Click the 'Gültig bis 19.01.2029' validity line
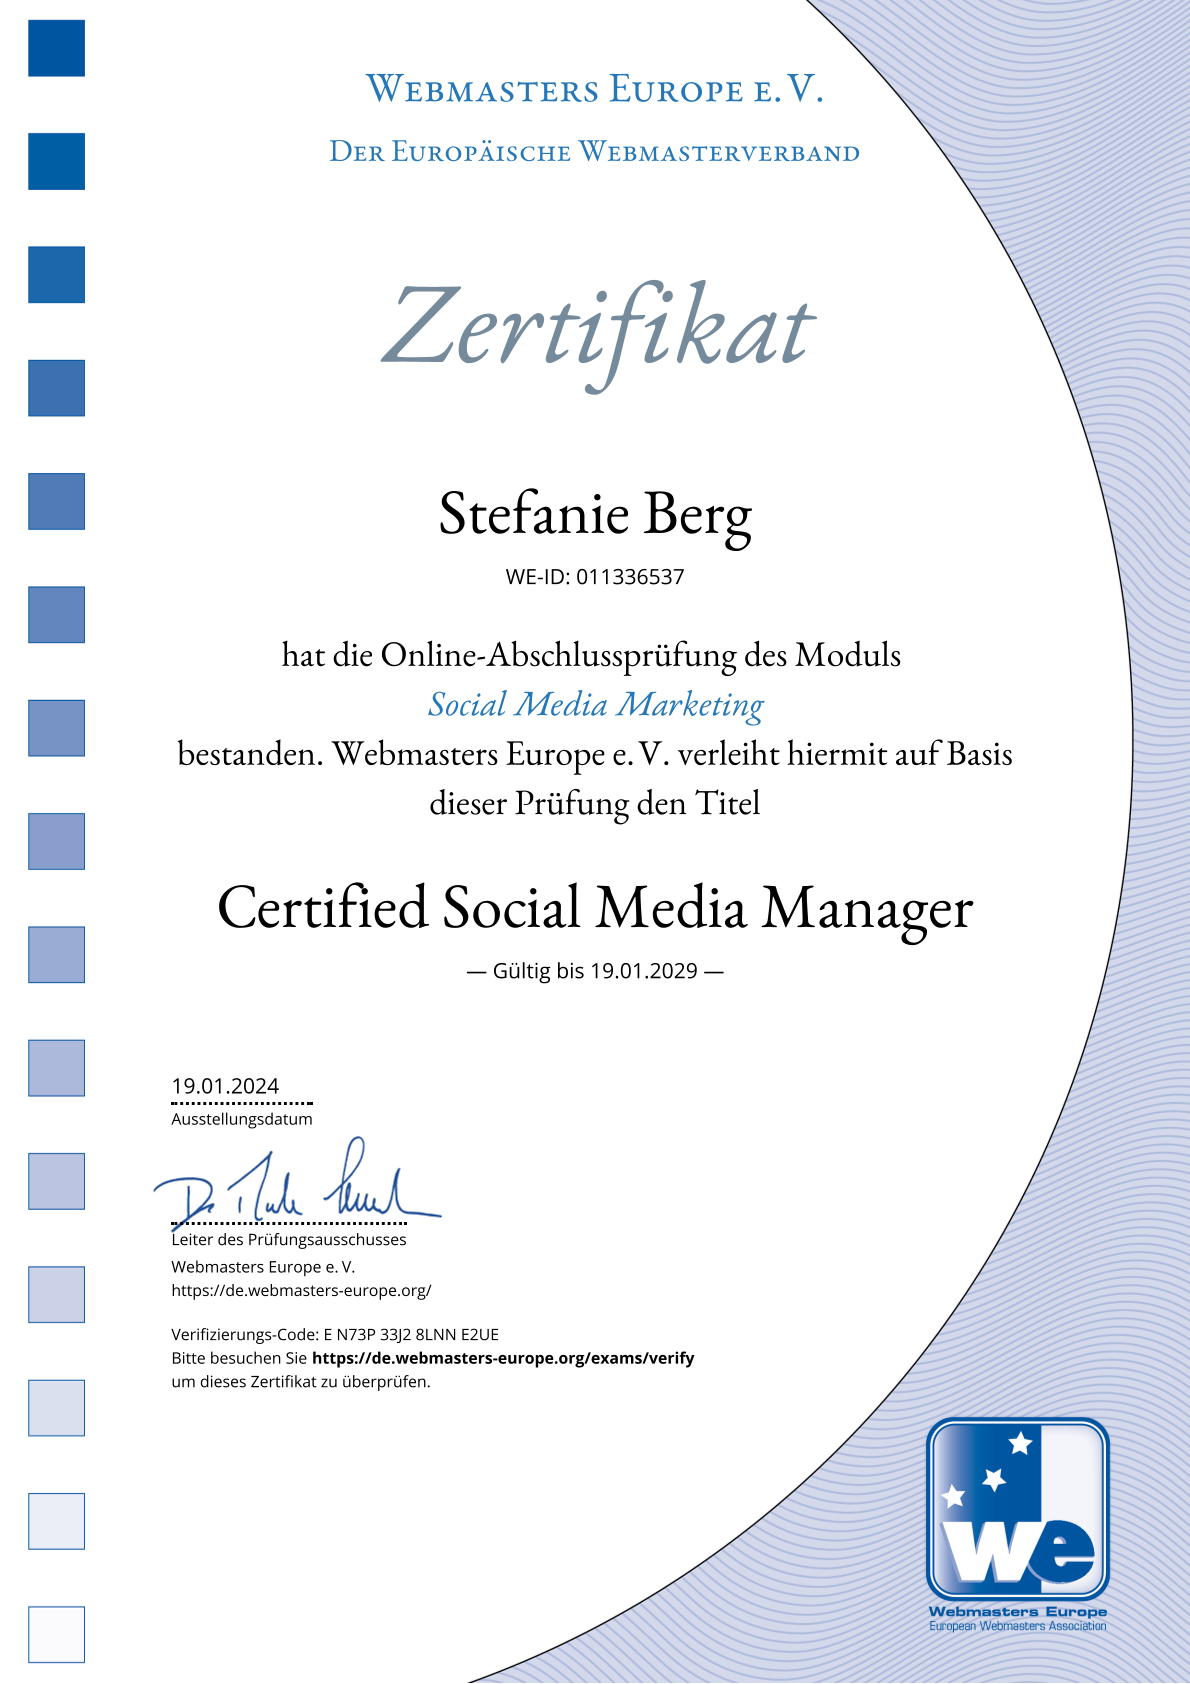Viewport: 1190px width, 1684px height. click(595, 971)
